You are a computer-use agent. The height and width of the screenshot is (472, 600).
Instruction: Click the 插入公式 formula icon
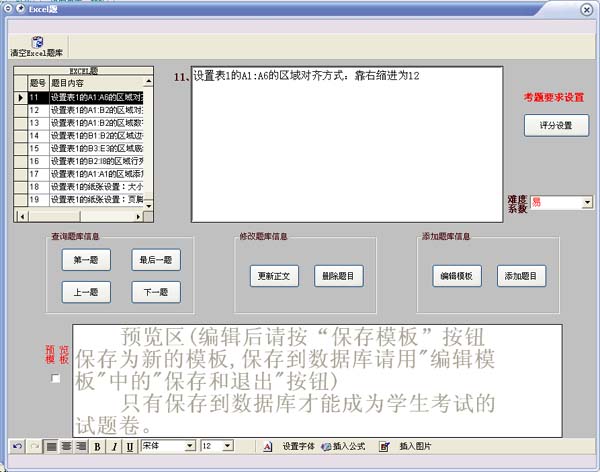coord(326,446)
